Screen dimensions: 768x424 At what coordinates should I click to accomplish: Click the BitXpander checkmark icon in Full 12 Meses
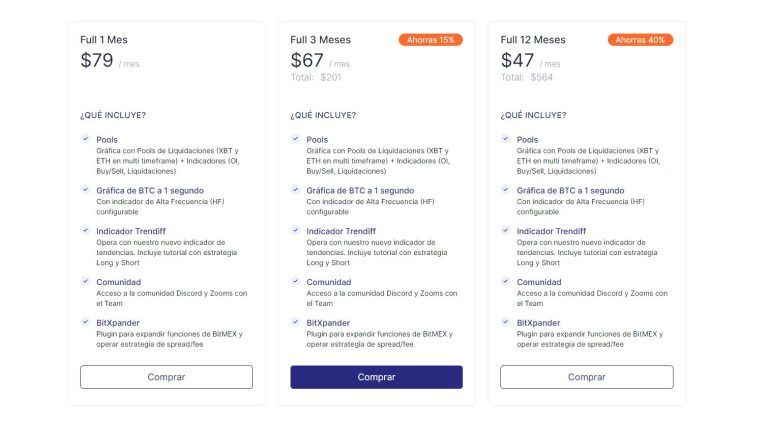[x=505, y=322]
